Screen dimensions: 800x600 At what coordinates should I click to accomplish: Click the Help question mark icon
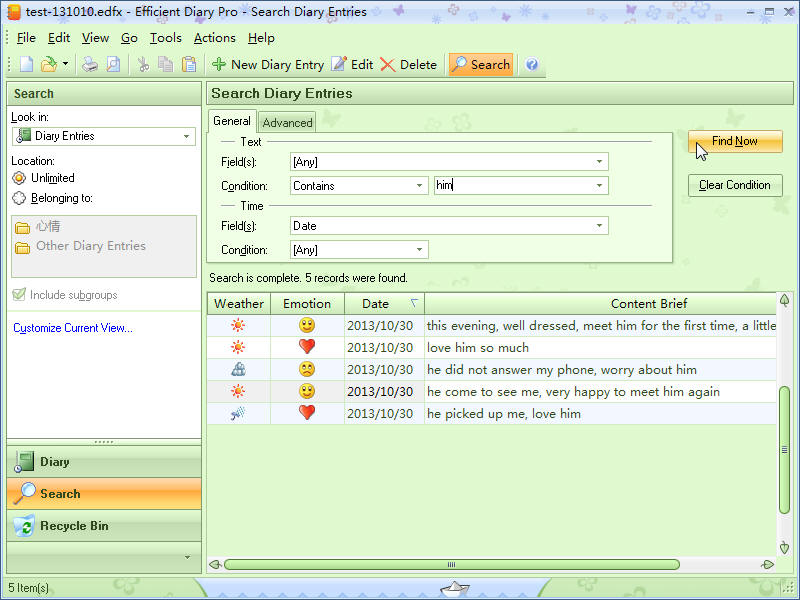coord(532,64)
